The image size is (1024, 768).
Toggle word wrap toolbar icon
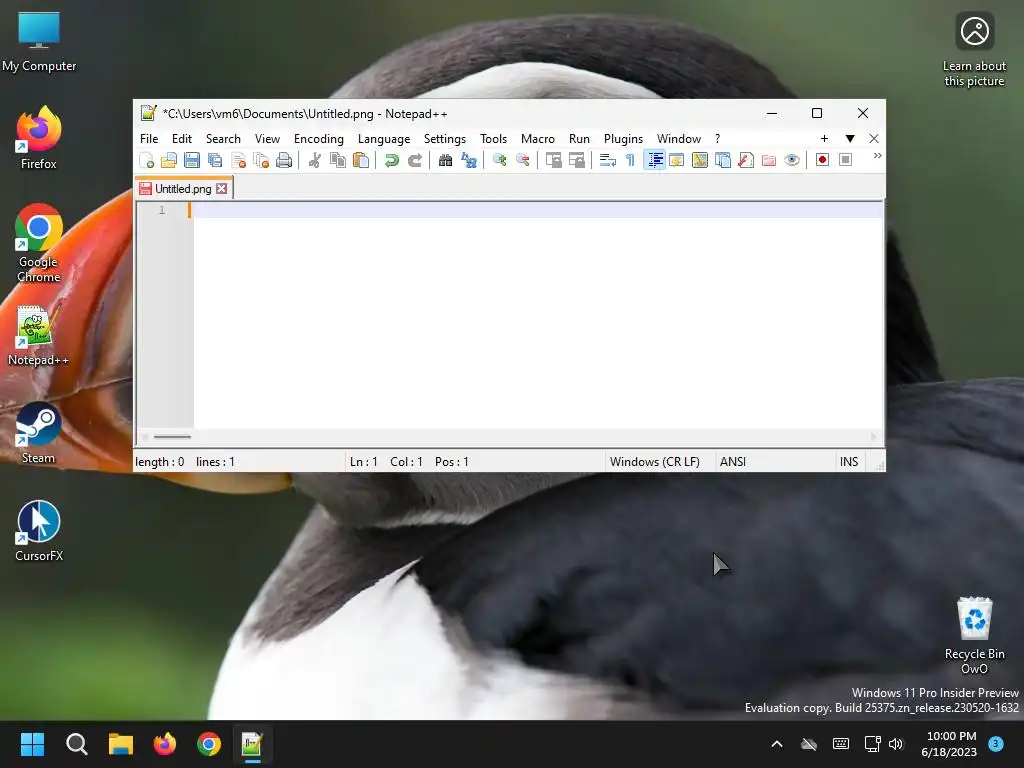pos(607,160)
